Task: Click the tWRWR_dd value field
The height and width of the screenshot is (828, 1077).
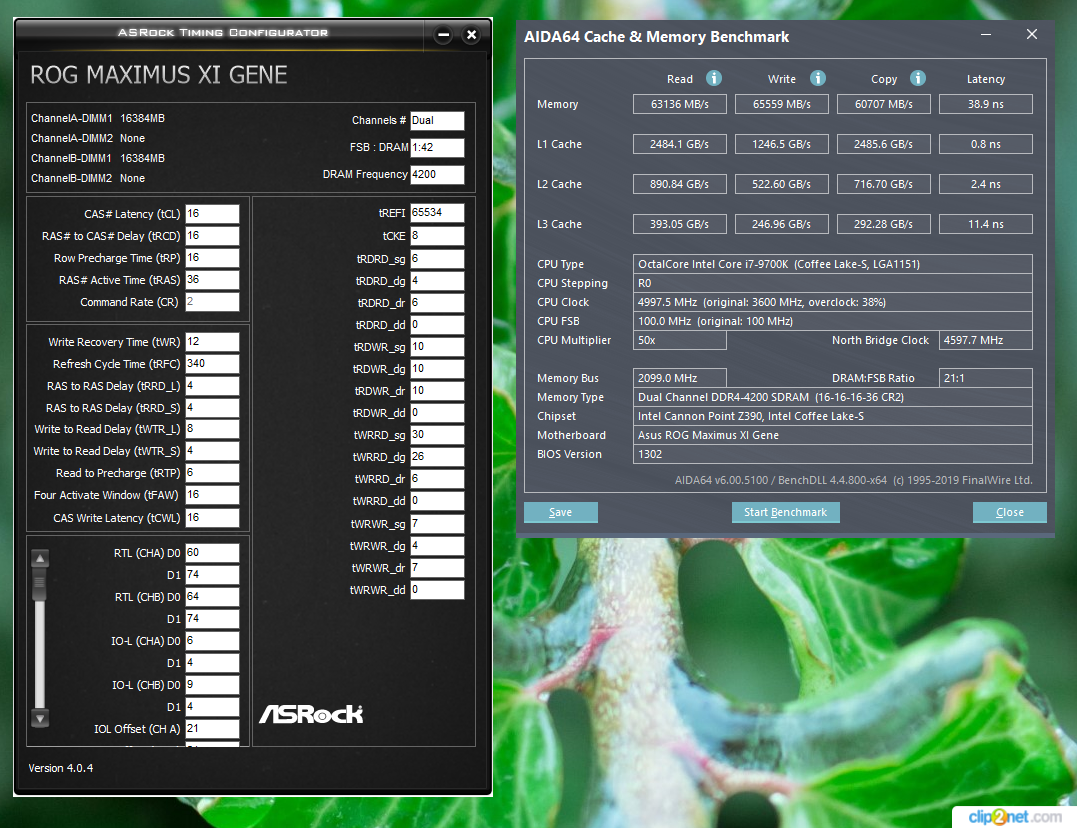Action: pyautogui.click(x=438, y=590)
